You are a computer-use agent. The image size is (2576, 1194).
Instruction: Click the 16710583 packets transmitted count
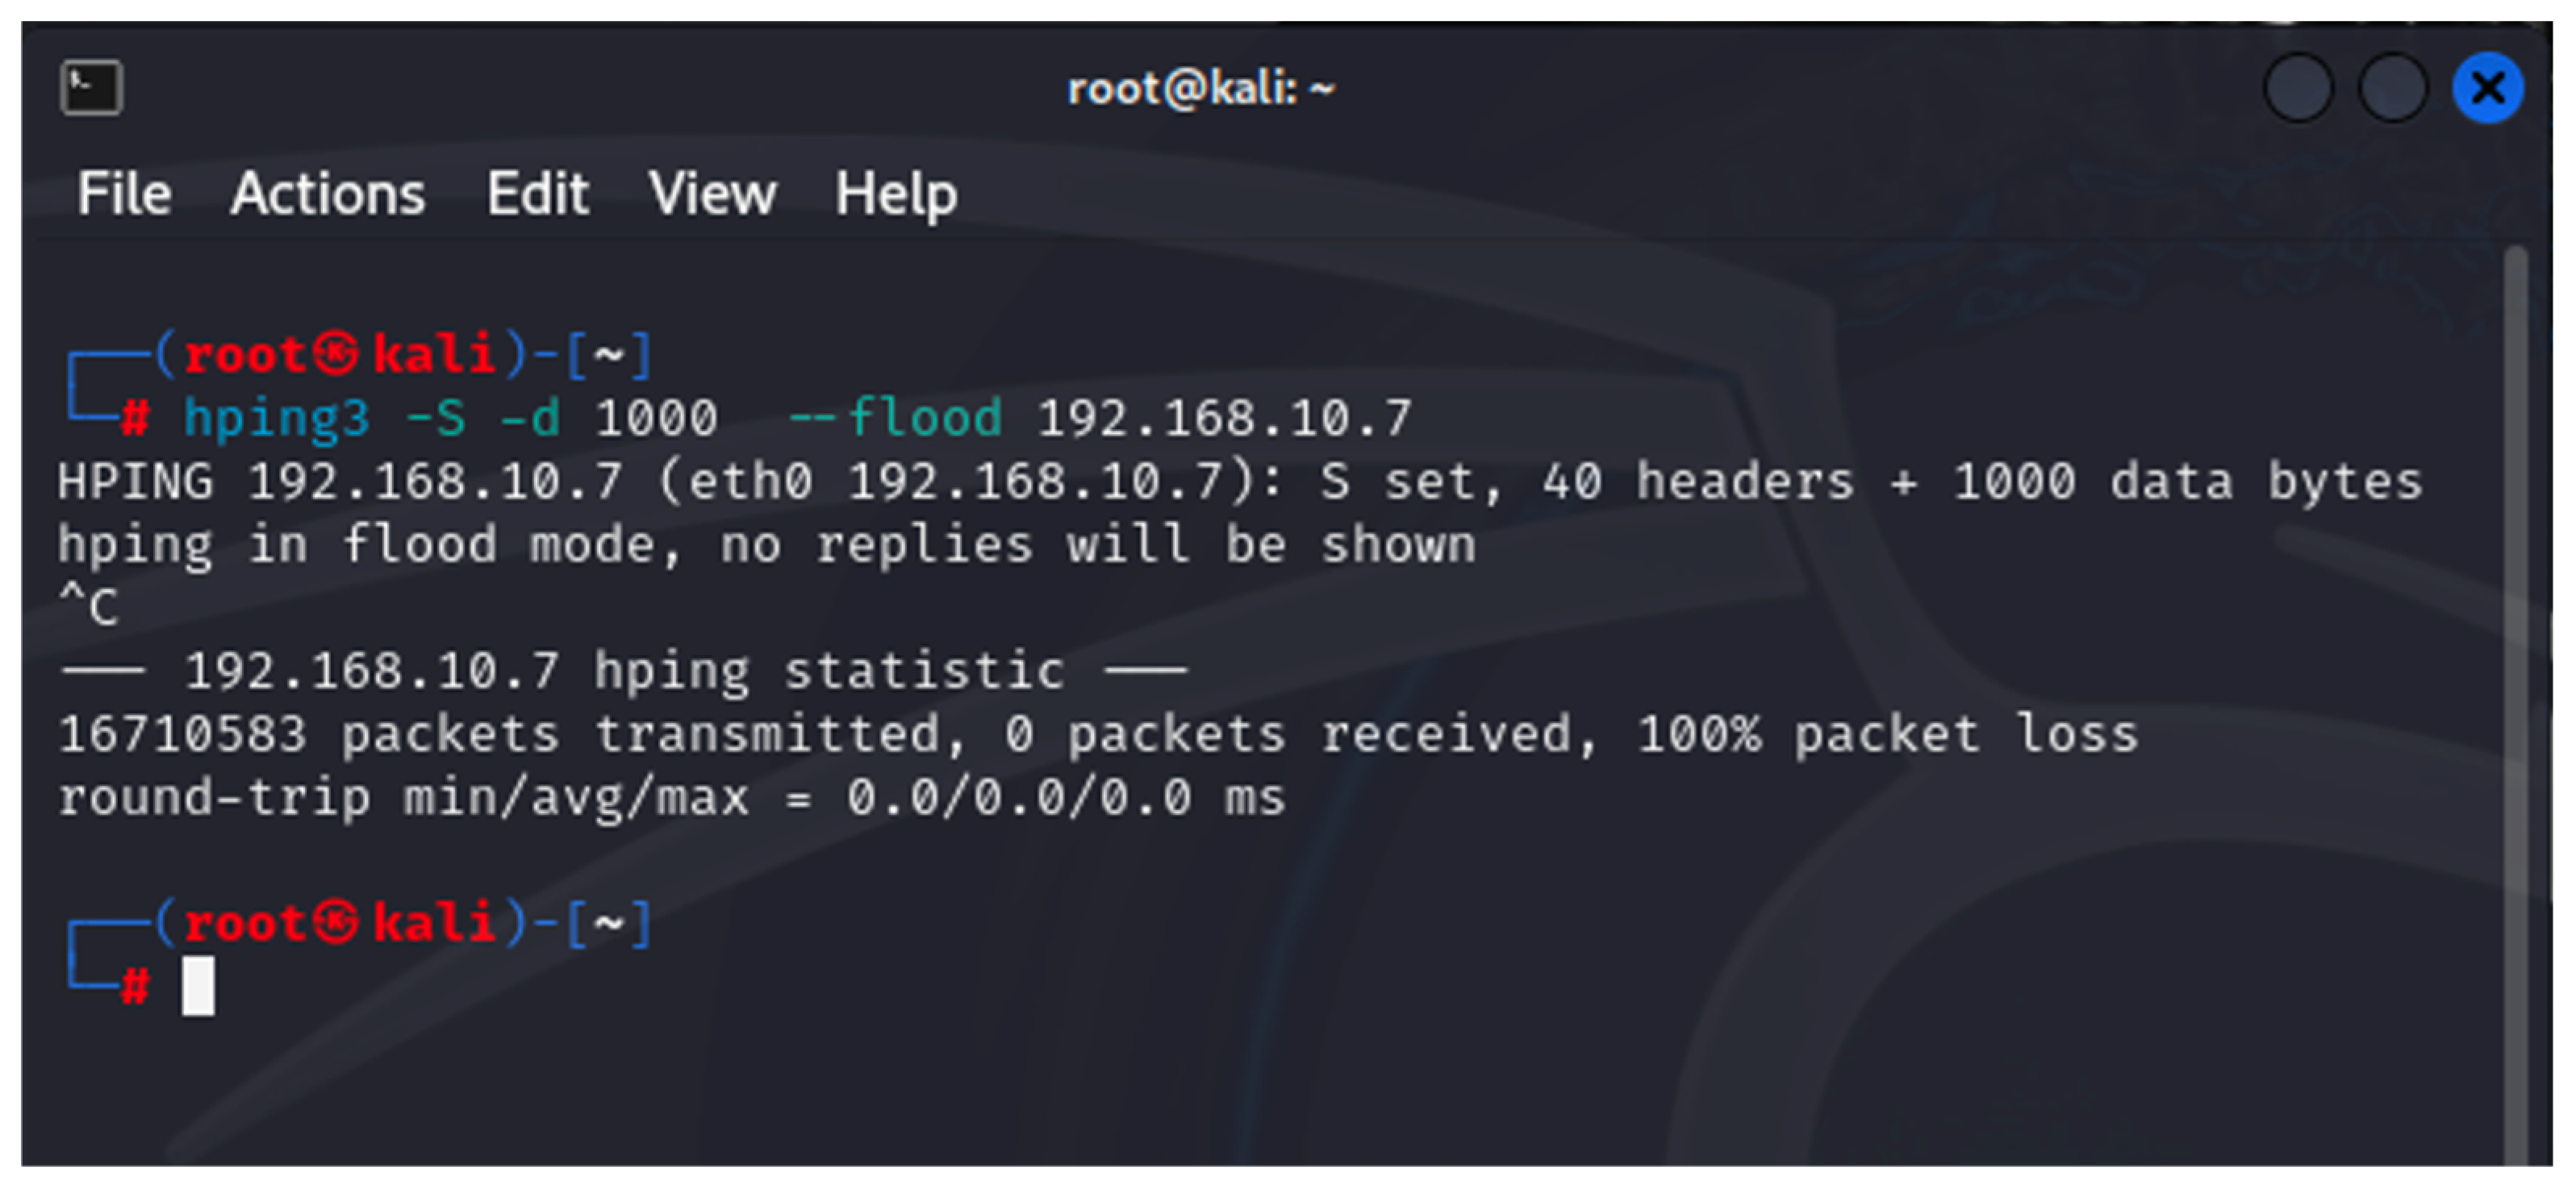pyautogui.click(x=183, y=735)
